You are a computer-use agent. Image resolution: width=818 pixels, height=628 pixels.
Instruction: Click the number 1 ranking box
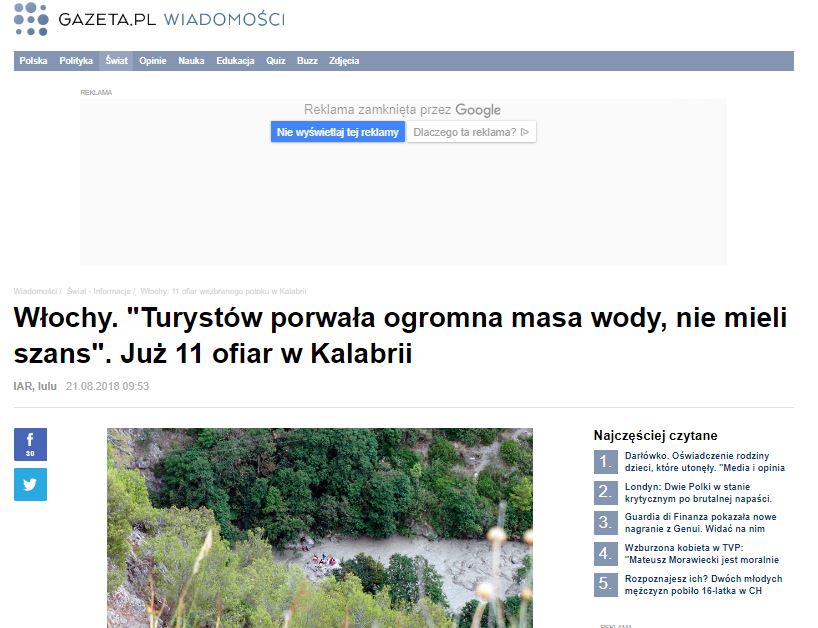tap(606, 462)
